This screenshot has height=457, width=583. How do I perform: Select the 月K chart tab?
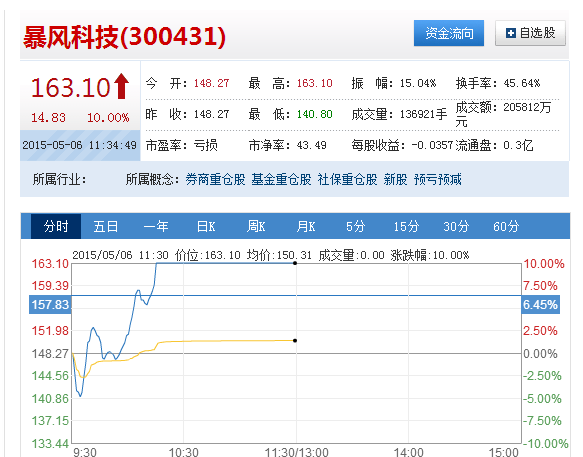[306, 226]
